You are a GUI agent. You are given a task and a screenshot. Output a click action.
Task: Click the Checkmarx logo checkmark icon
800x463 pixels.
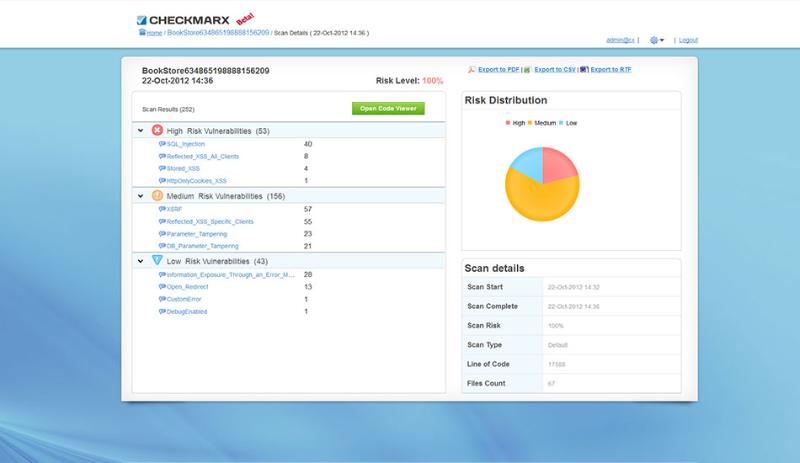[x=141, y=20]
